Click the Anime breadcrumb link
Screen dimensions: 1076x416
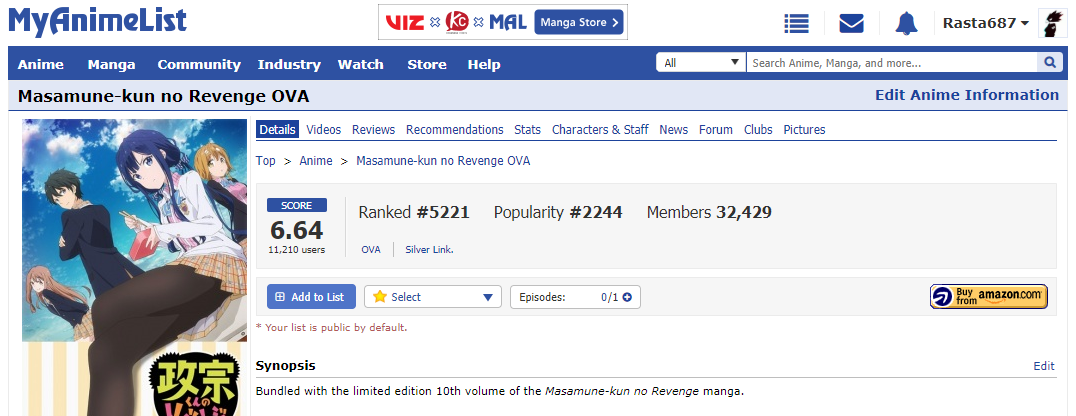316,161
